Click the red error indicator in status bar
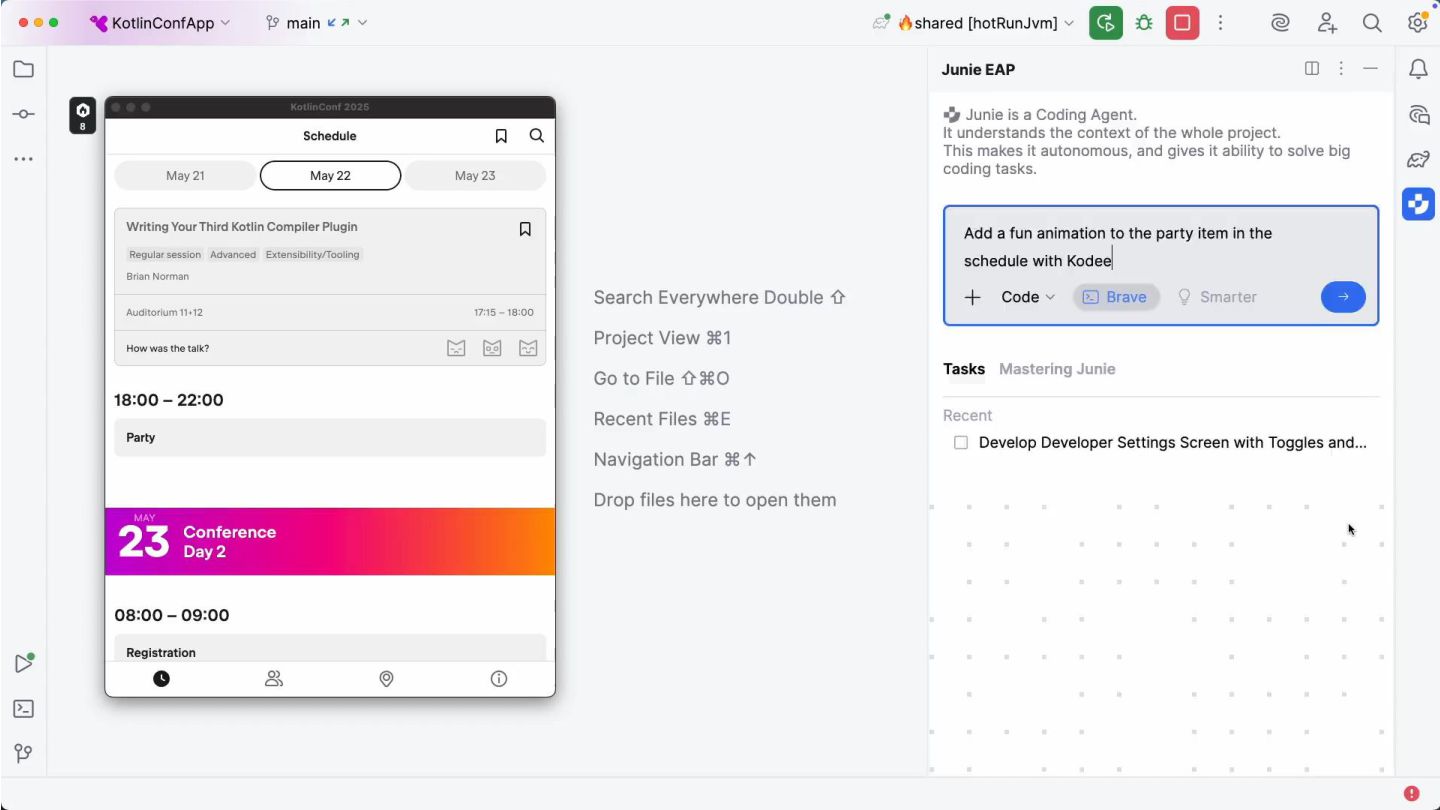 coord(1411,793)
